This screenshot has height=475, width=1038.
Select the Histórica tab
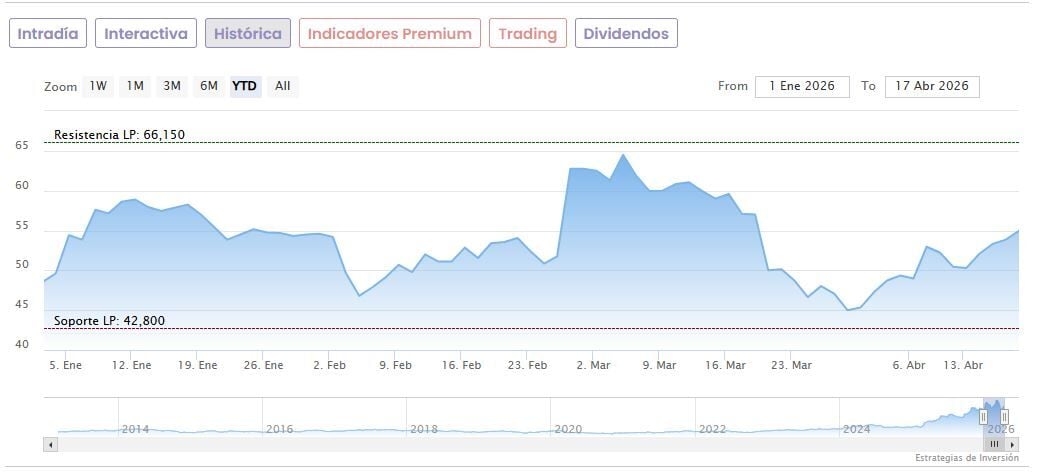click(248, 33)
